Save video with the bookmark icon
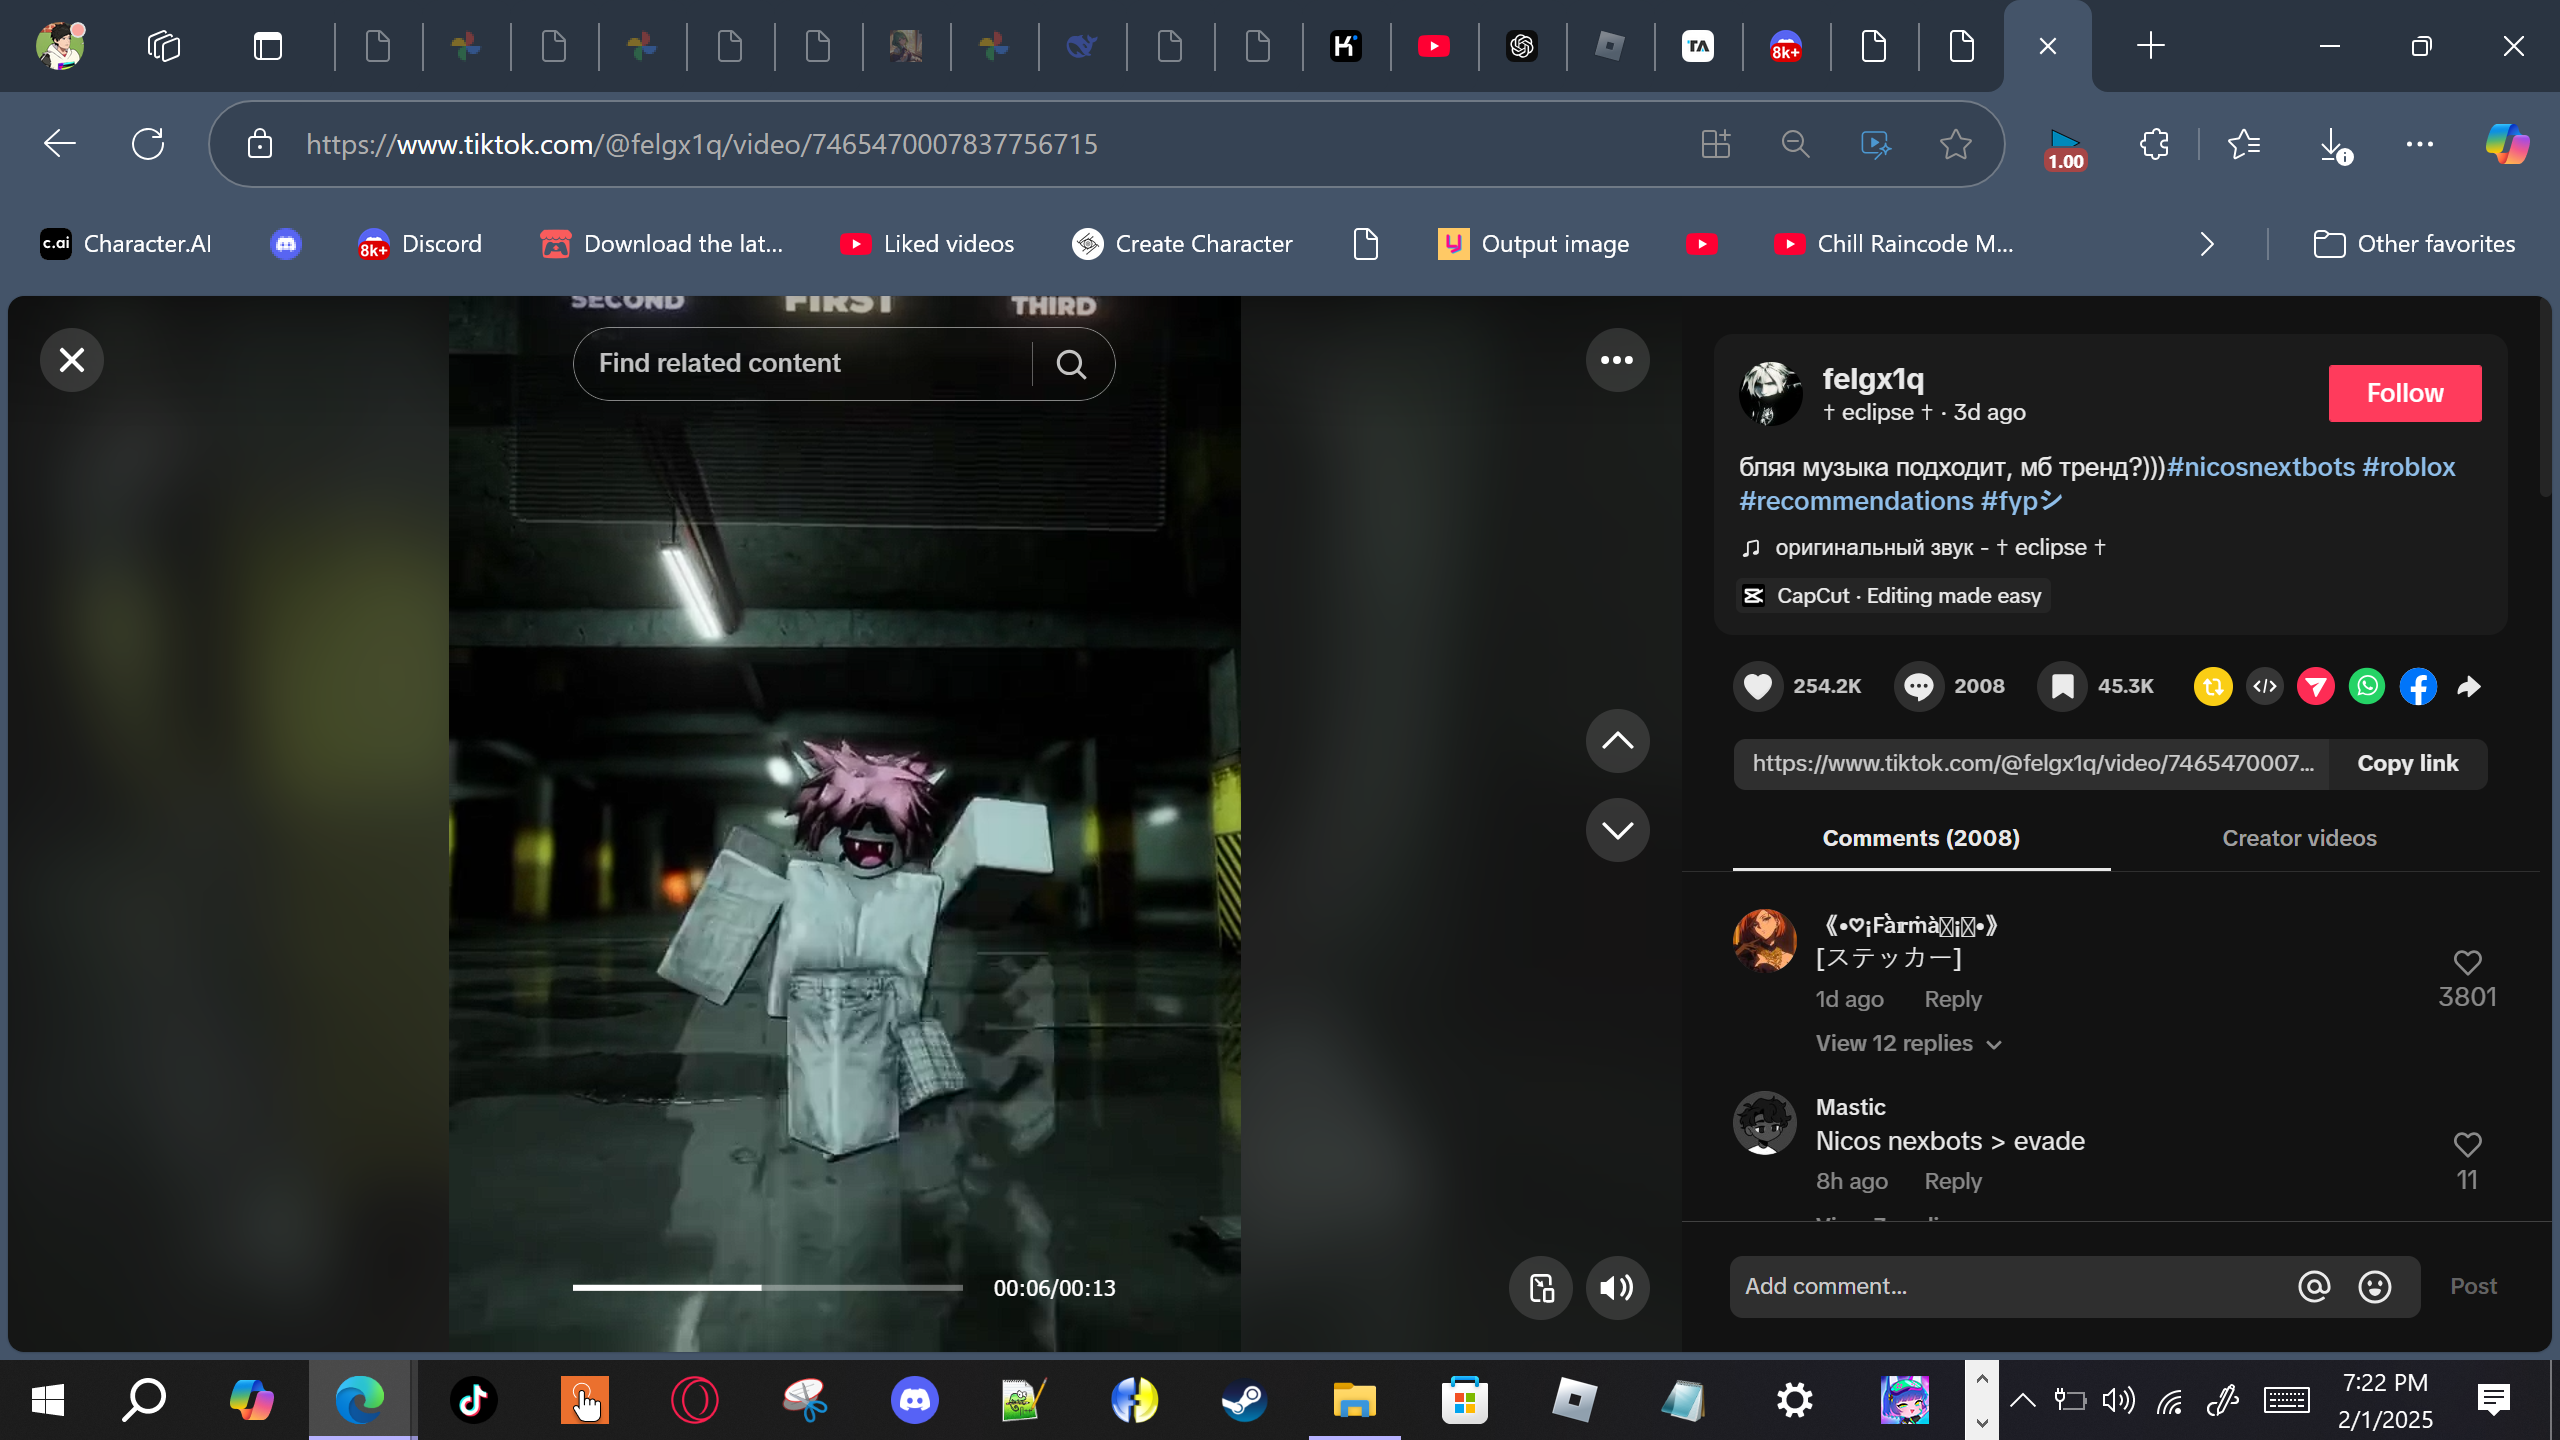This screenshot has height=1440, width=2560. pyautogui.click(x=2062, y=686)
